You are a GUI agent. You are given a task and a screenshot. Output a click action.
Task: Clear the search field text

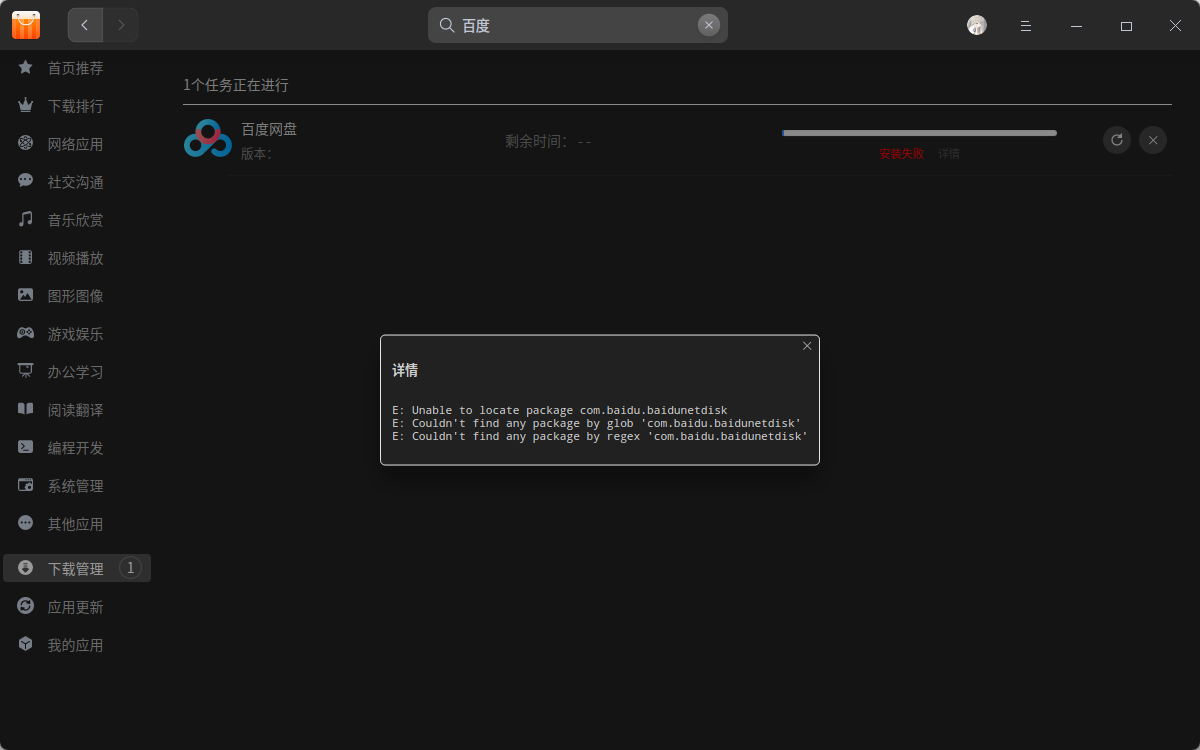[709, 25]
